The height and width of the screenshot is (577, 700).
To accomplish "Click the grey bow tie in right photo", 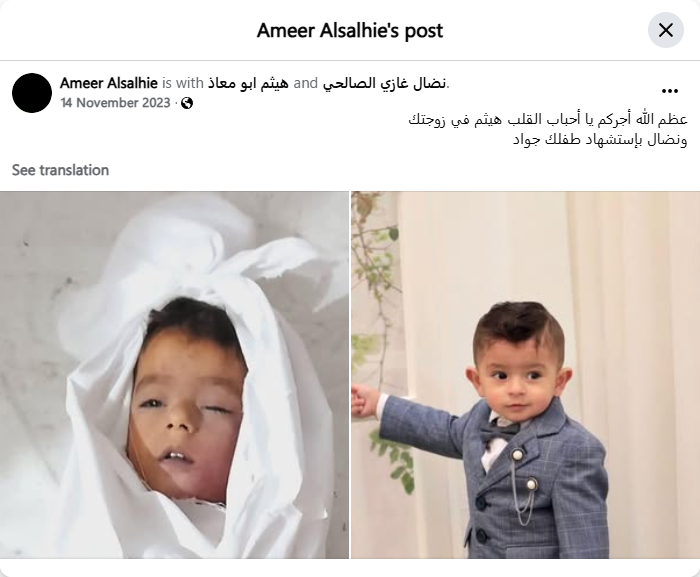I will tap(500, 431).
